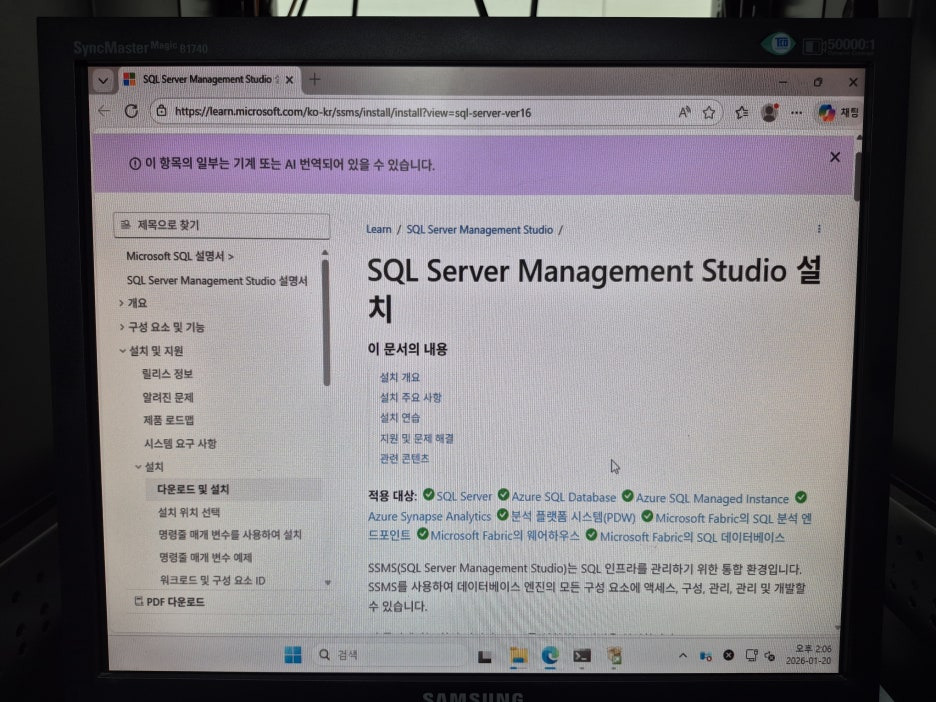The width and height of the screenshot is (936, 702).
Task: Open new tab with plus button
Action: pyautogui.click(x=315, y=79)
